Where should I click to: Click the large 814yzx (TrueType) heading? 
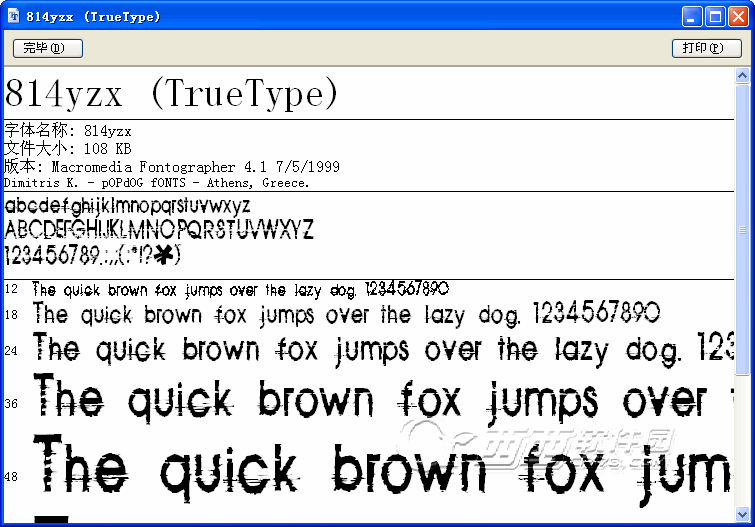(172, 95)
